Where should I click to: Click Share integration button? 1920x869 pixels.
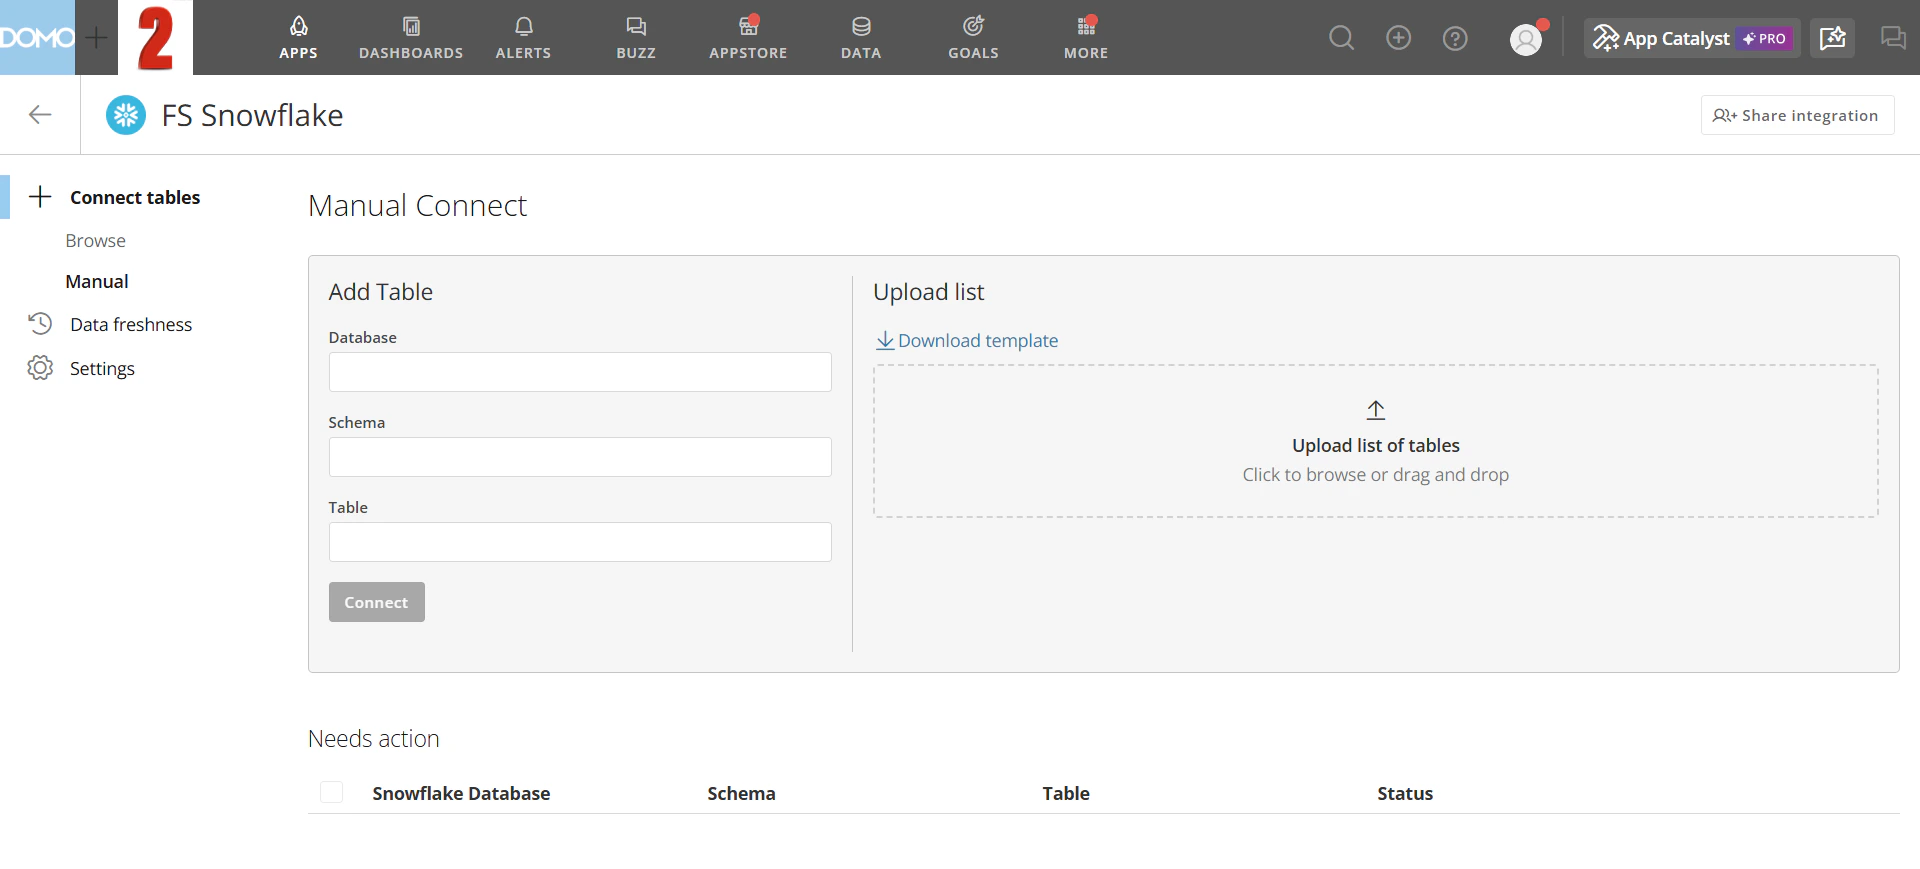[1797, 115]
